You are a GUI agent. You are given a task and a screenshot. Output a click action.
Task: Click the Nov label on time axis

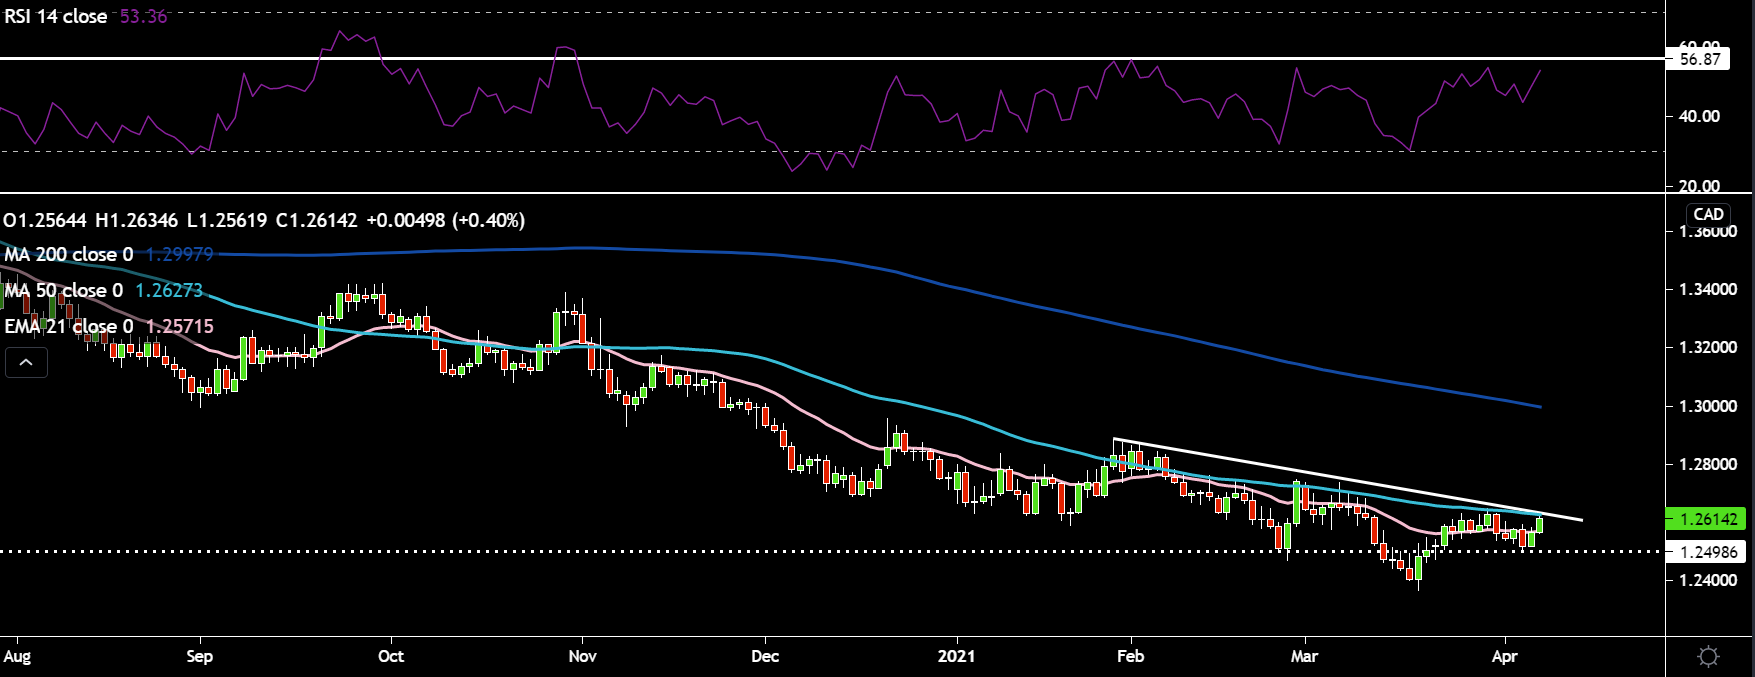coord(582,657)
